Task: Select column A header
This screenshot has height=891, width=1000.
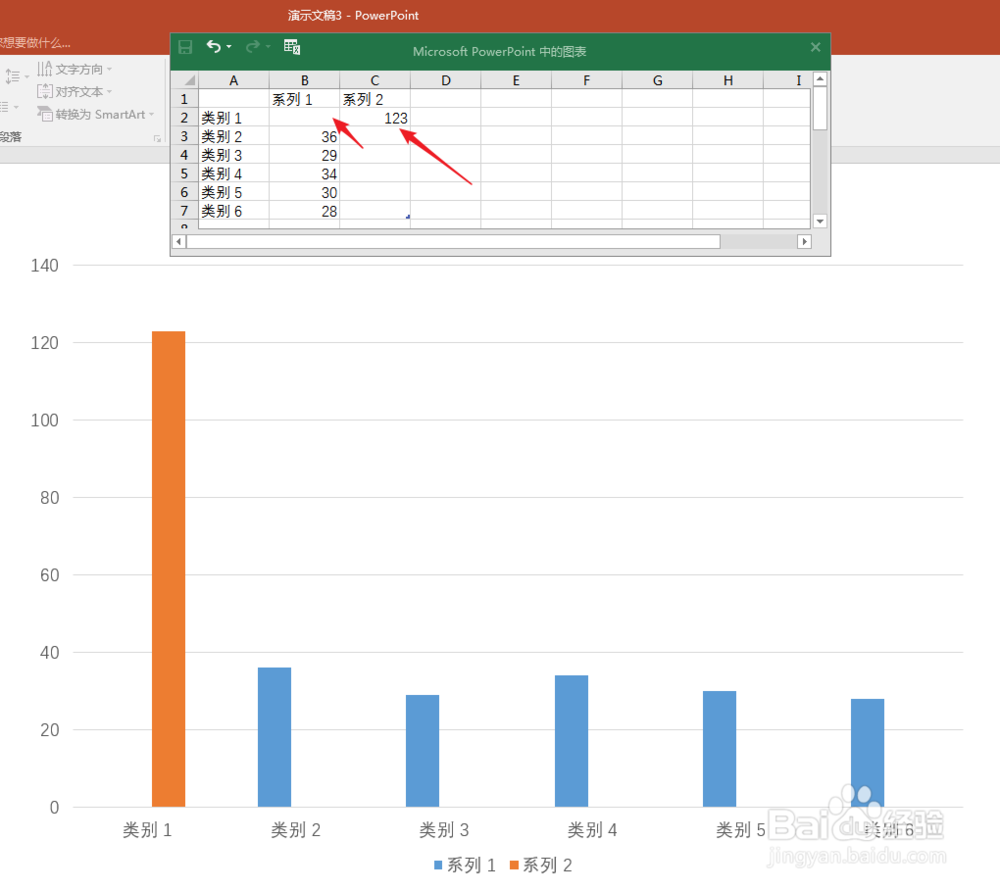Action: (x=233, y=80)
